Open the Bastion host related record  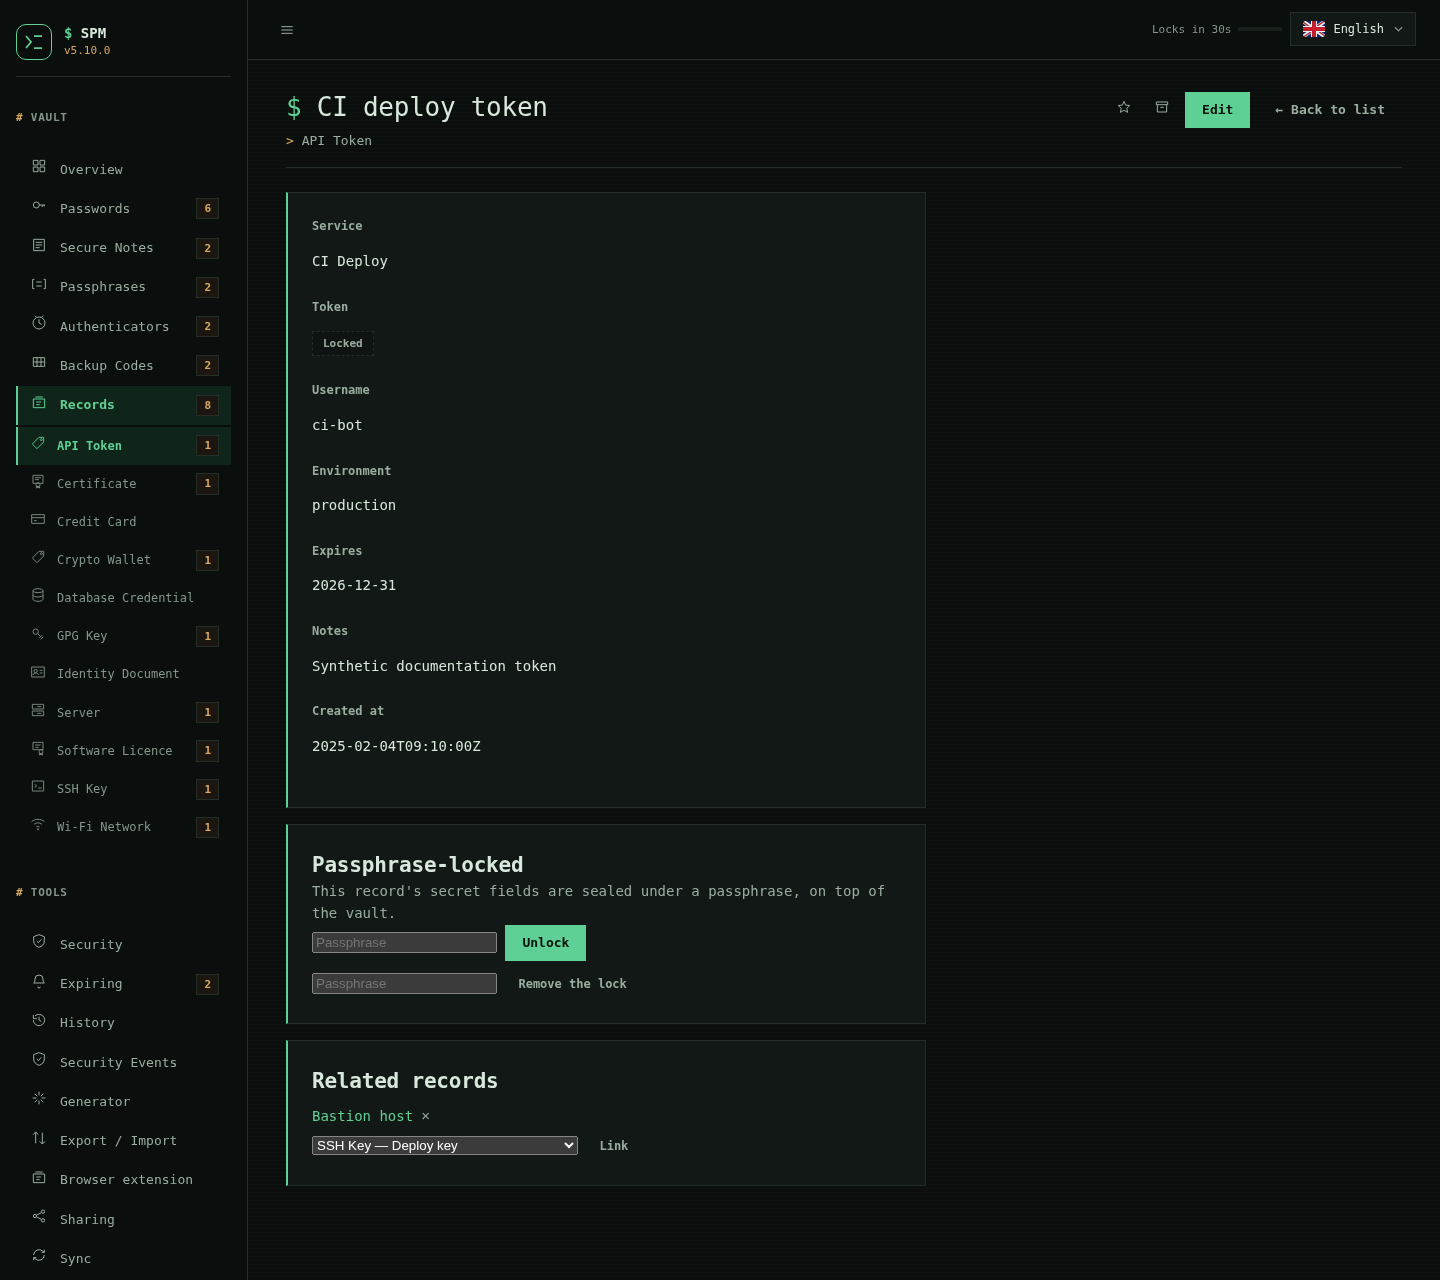point(362,1116)
